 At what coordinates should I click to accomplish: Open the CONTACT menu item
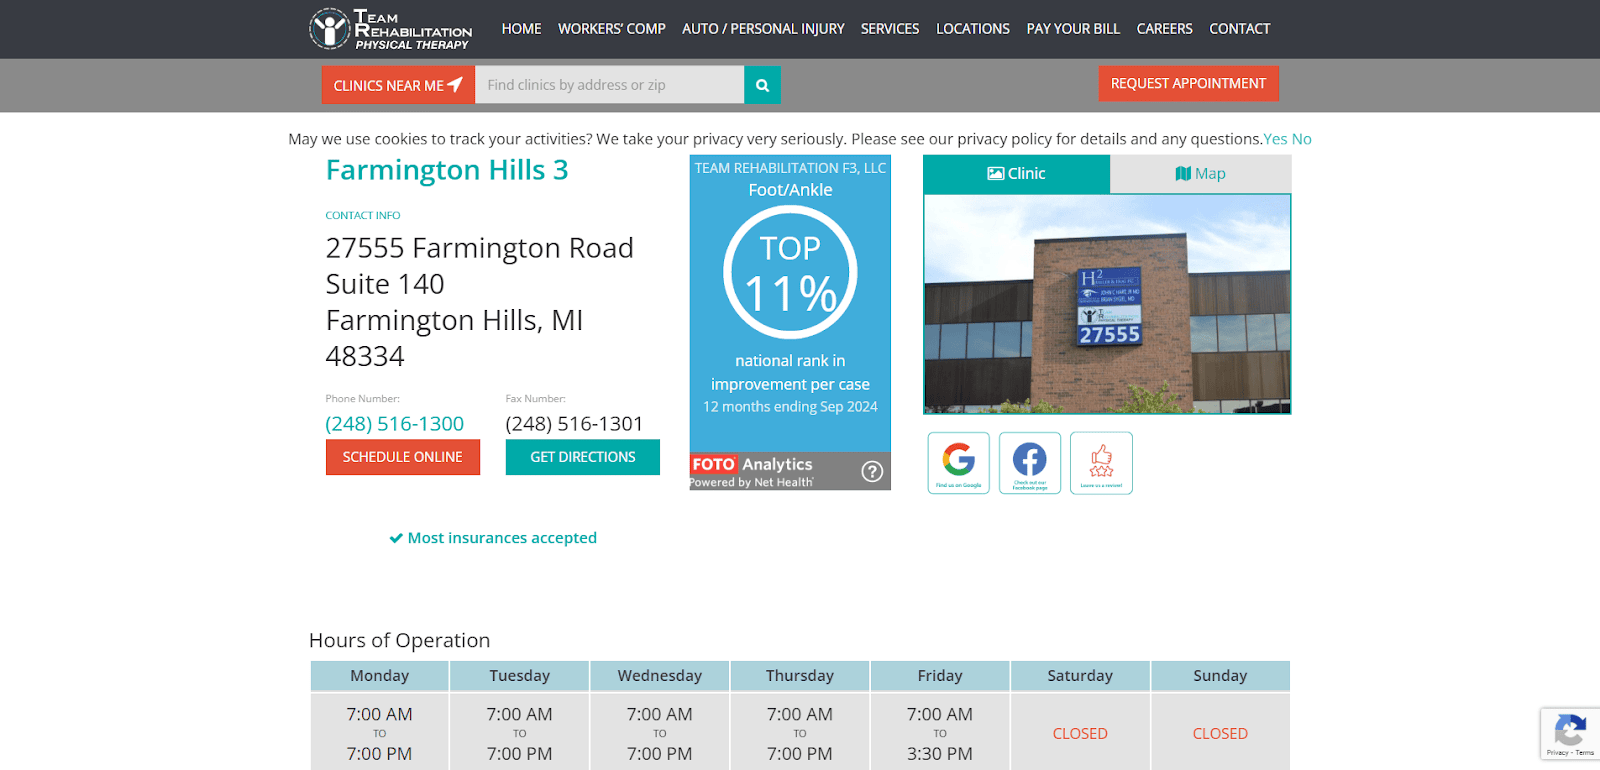tap(1240, 29)
